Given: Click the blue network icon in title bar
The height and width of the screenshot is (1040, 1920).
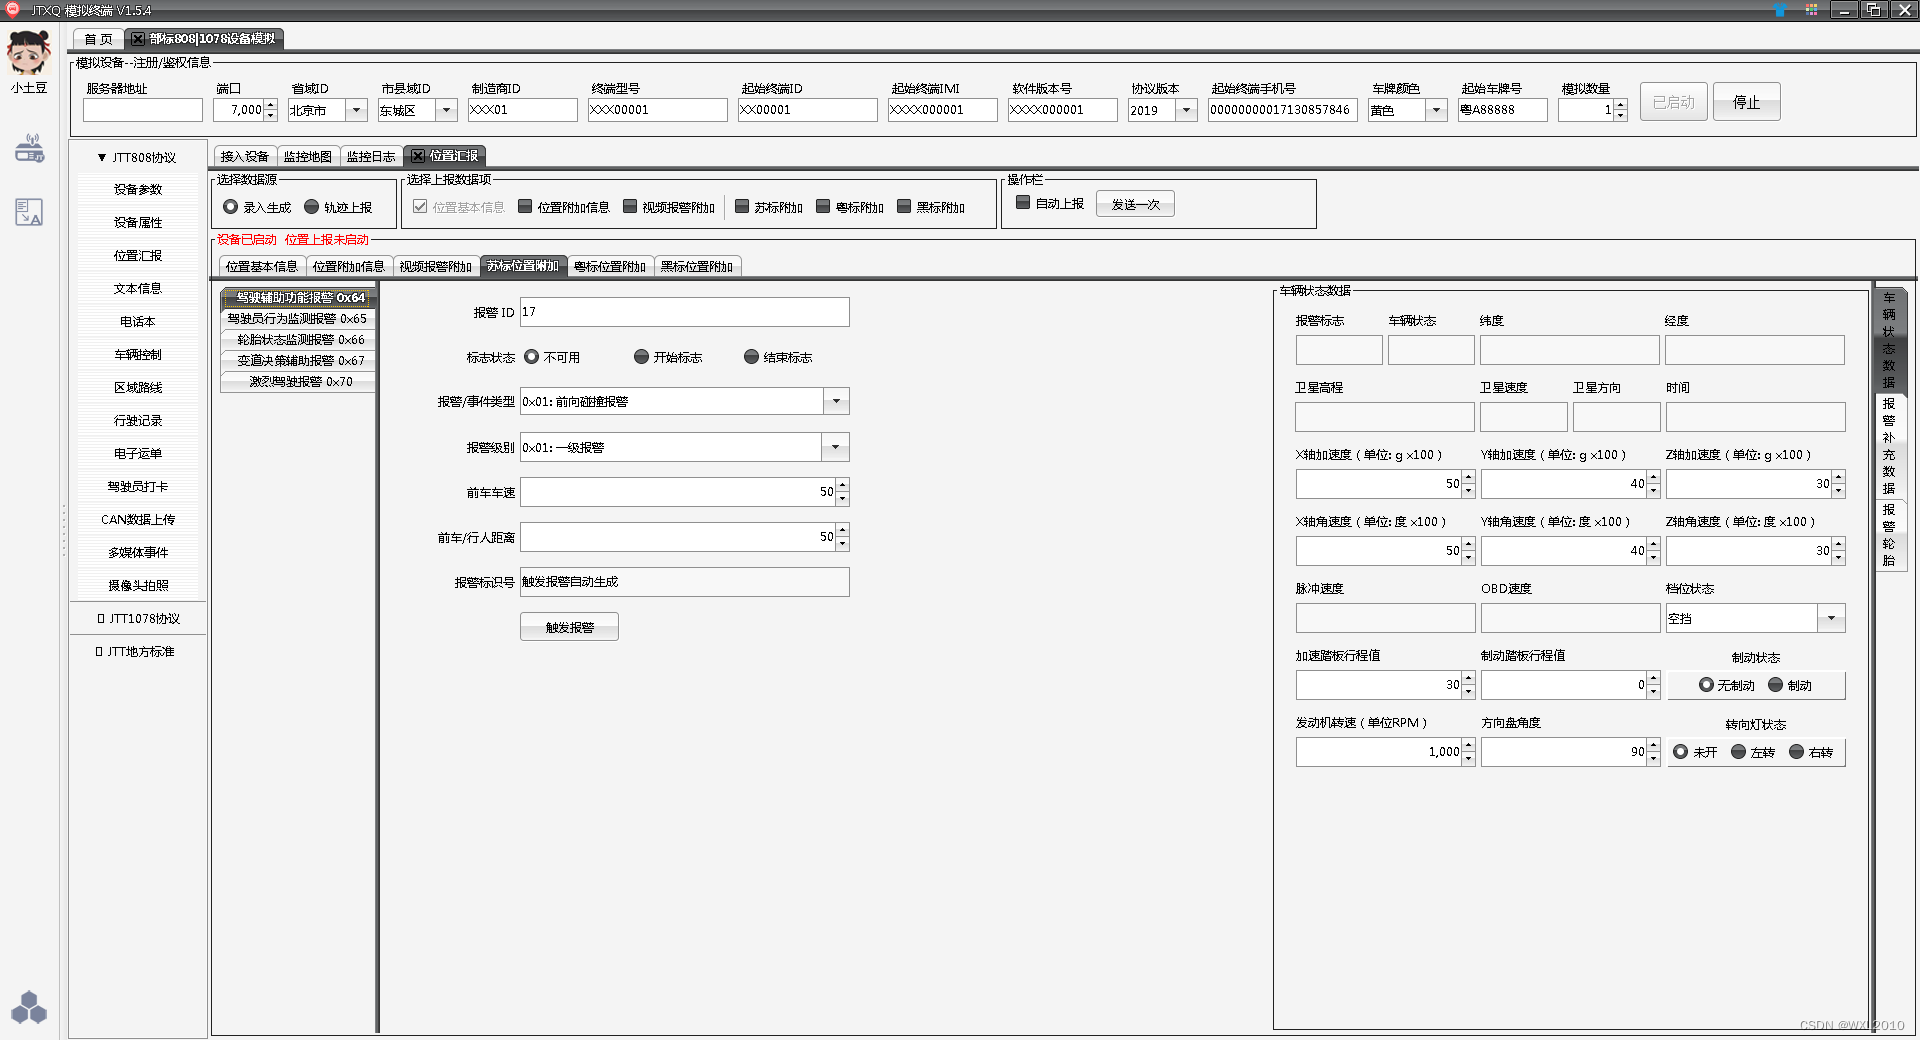Looking at the screenshot, I should pos(1781,11).
